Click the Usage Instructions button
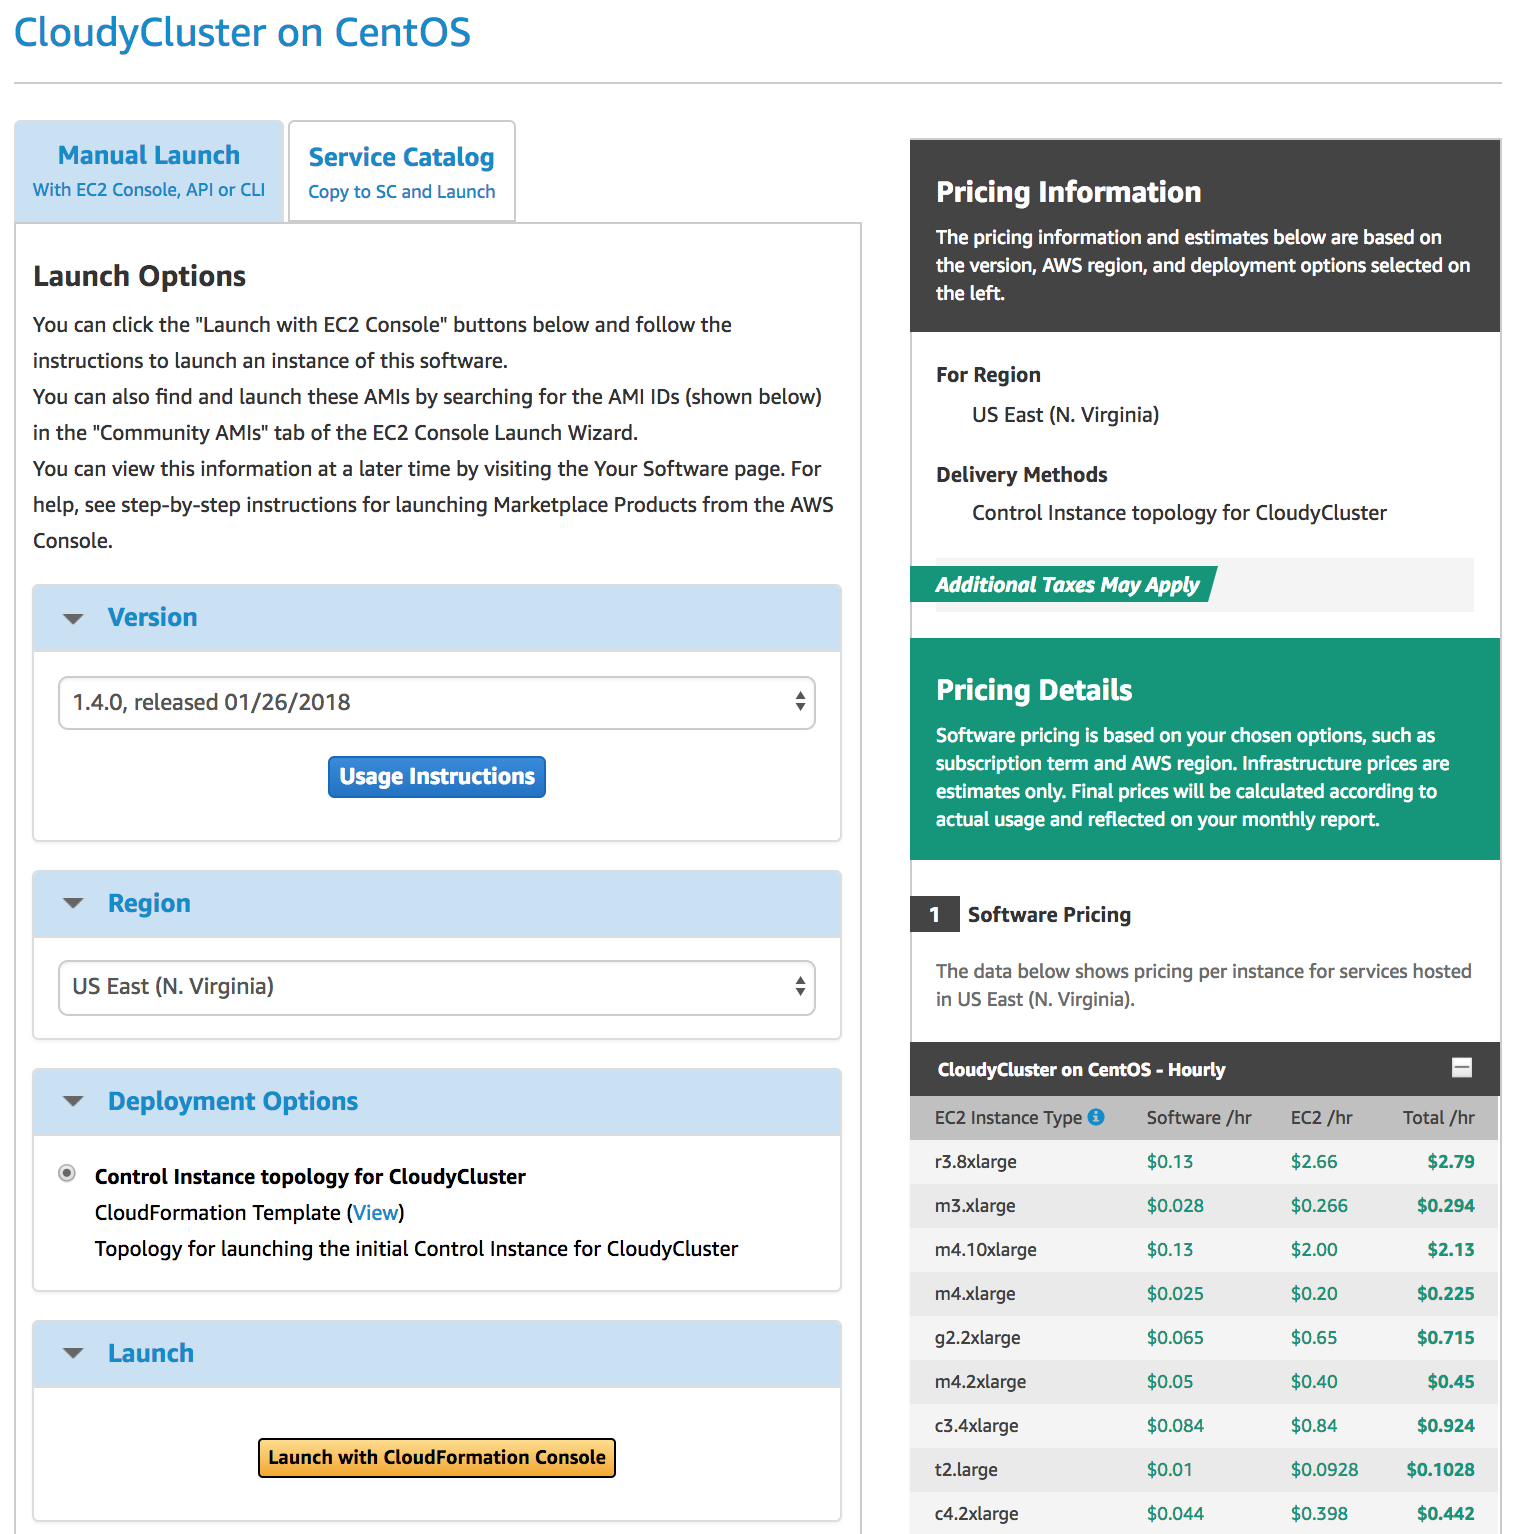 pos(437,777)
